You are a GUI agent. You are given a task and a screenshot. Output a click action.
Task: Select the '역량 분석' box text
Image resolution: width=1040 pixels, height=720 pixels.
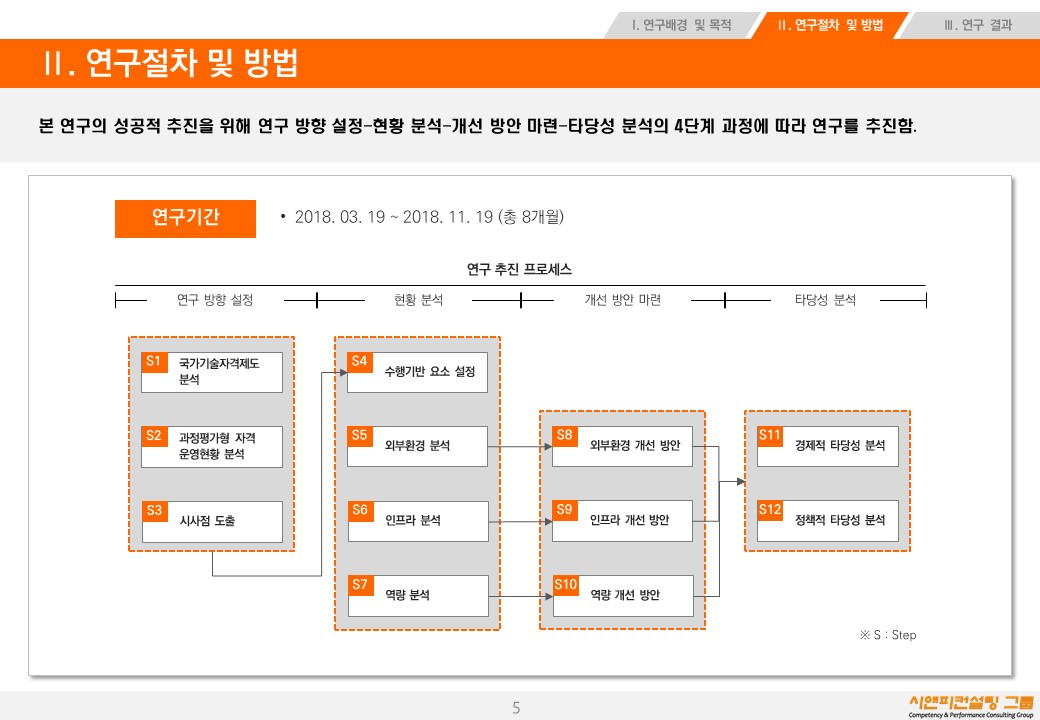point(407,595)
